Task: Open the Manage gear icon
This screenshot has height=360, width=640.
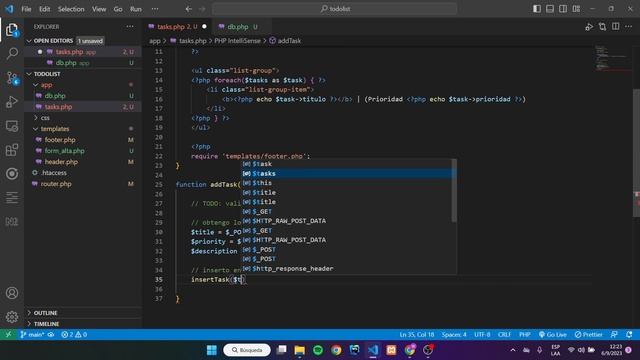Action: (12, 317)
